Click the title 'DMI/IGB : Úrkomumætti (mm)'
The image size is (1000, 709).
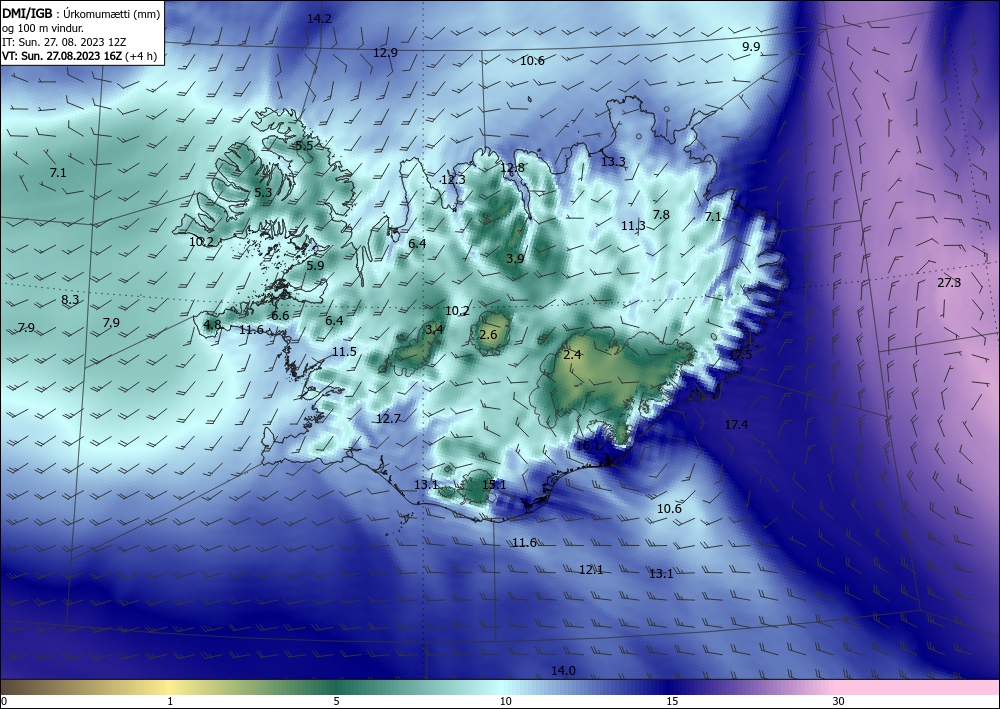[x=81, y=14]
